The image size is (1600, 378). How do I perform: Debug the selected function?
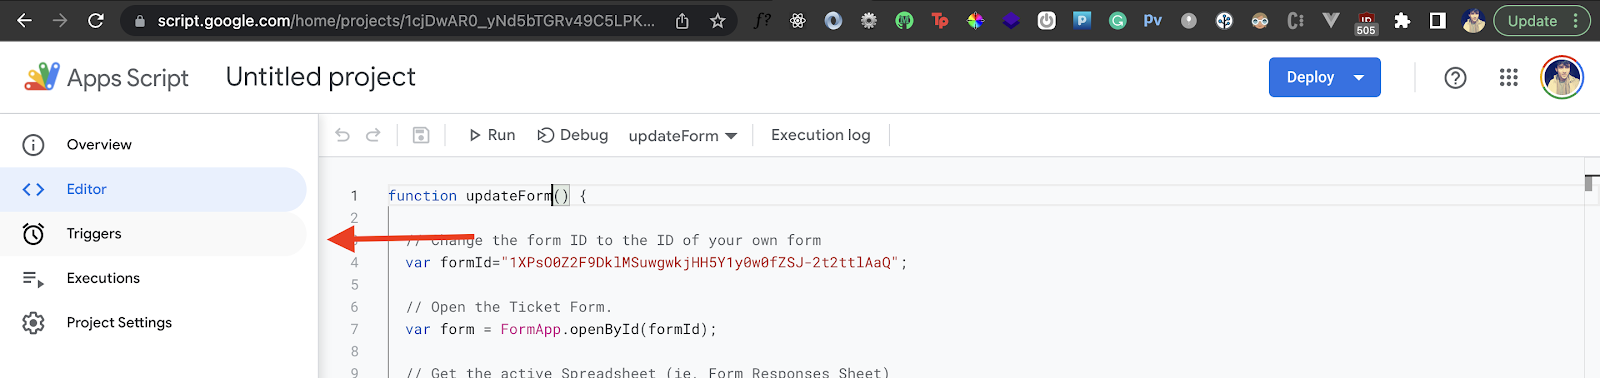point(573,135)
